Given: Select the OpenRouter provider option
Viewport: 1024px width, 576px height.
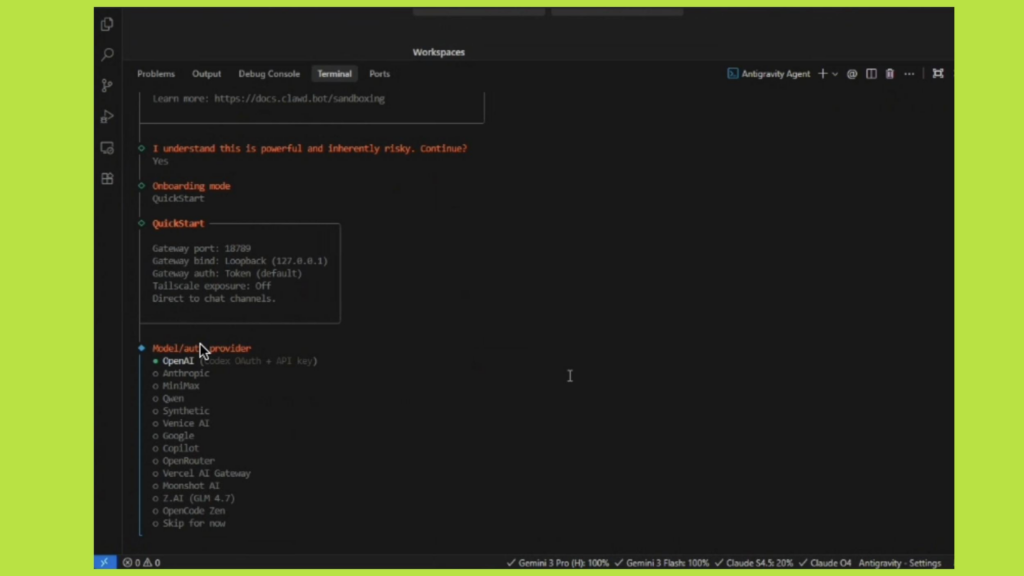Looking at the screenshot, I should coord(188,461).
